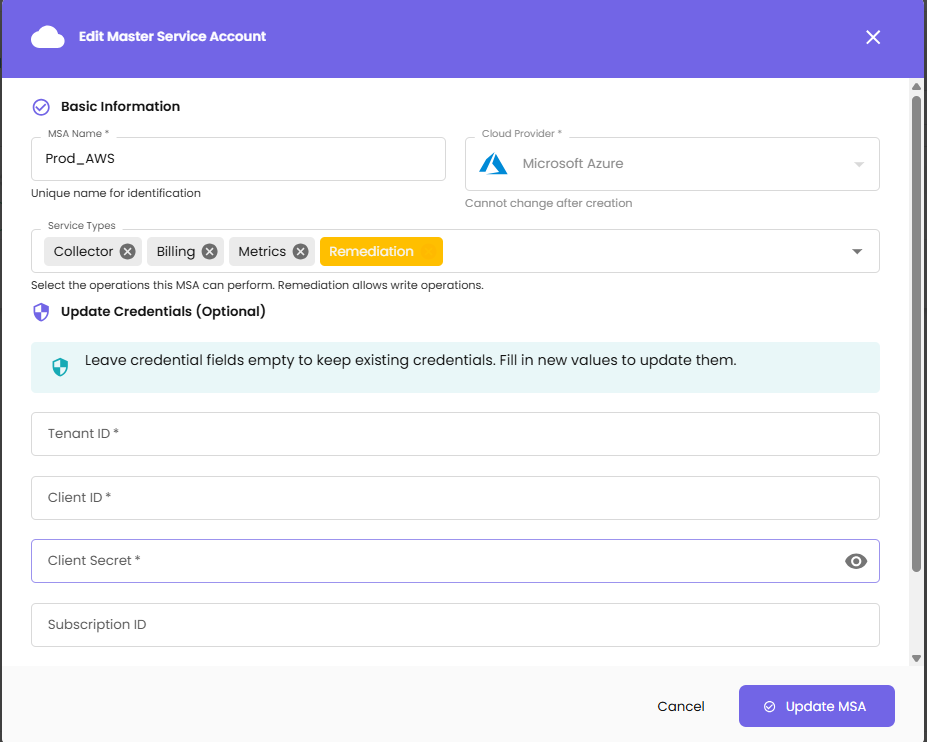Image resolution: width=927 pixels, height=742 pixels.
Task: Remove the Metrics service type chip
Action: pyautogui.click(x=300, y=252)
